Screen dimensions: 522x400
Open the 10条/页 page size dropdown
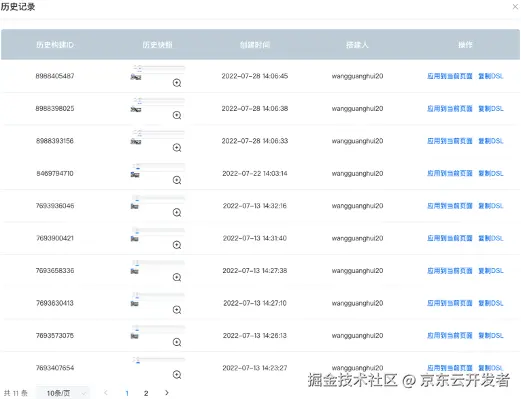(63, 393)
